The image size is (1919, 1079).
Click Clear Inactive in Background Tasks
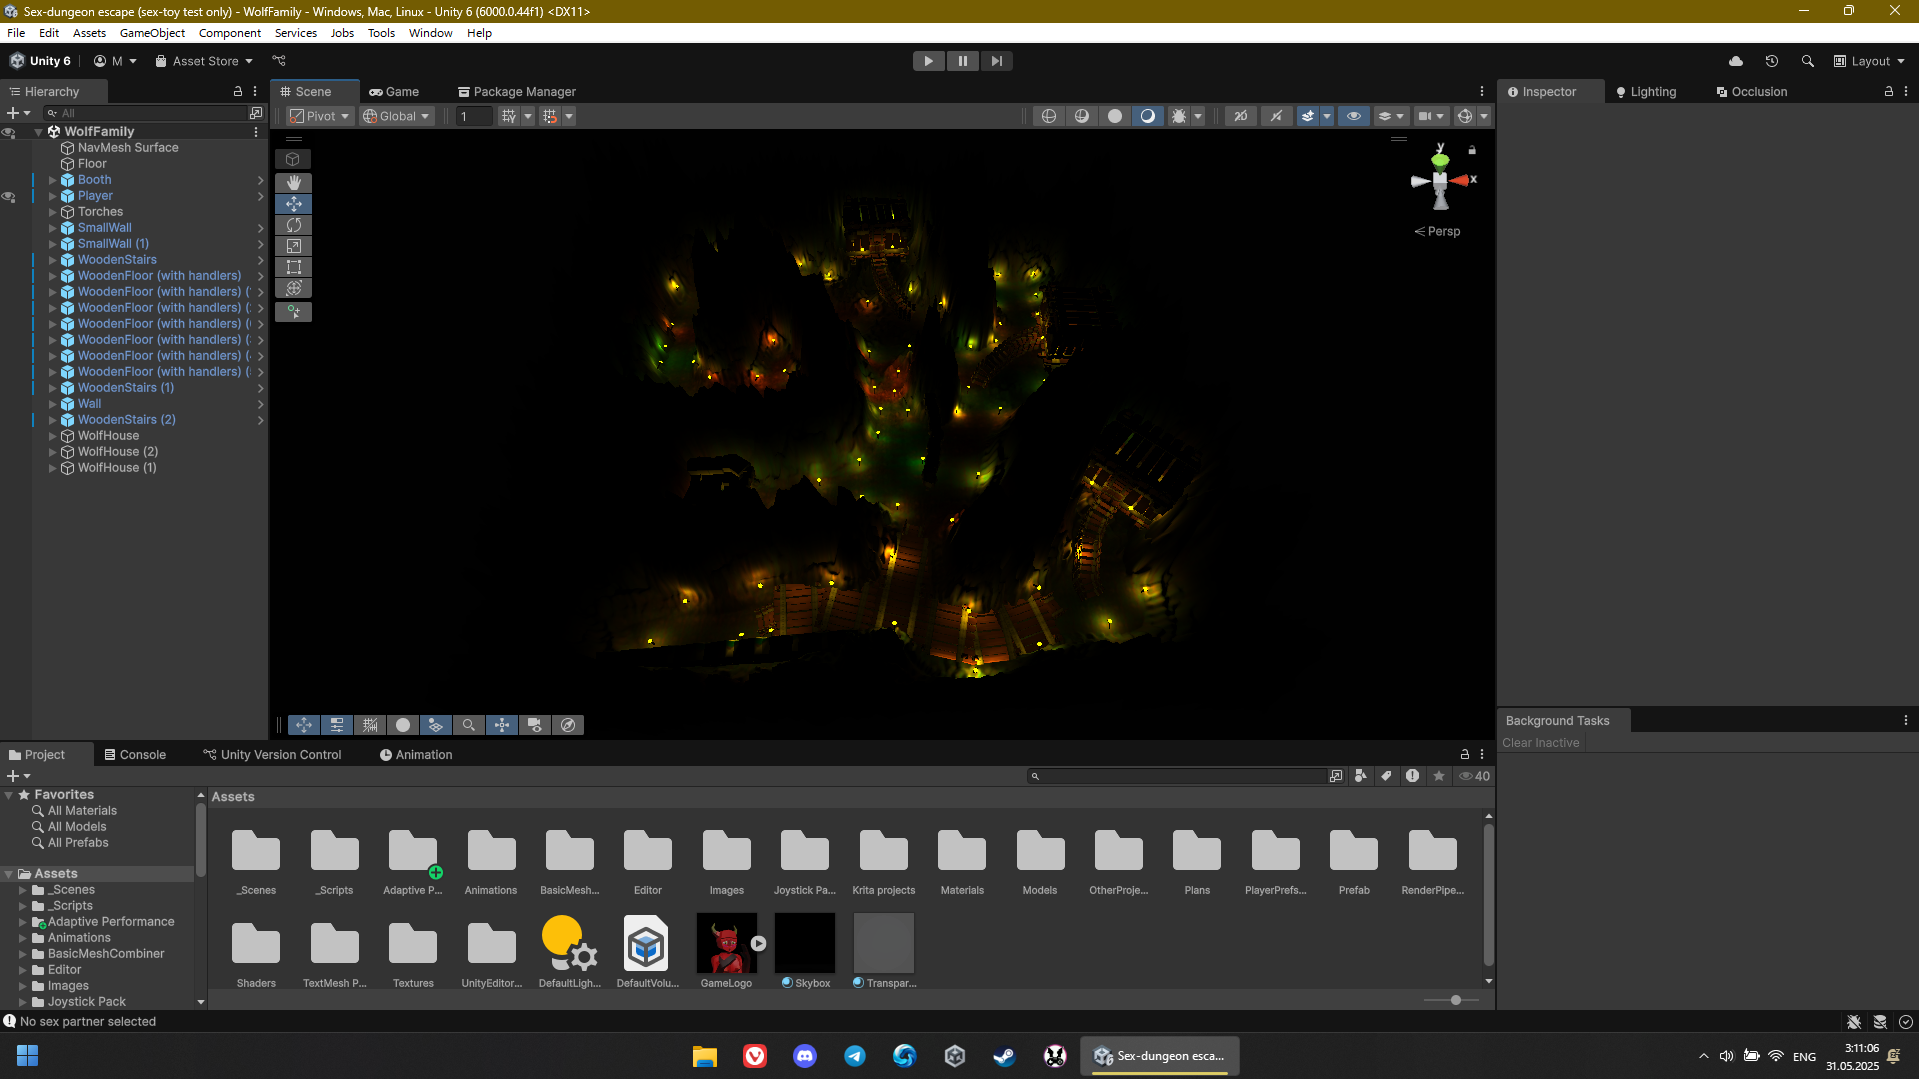[1540, 743]
